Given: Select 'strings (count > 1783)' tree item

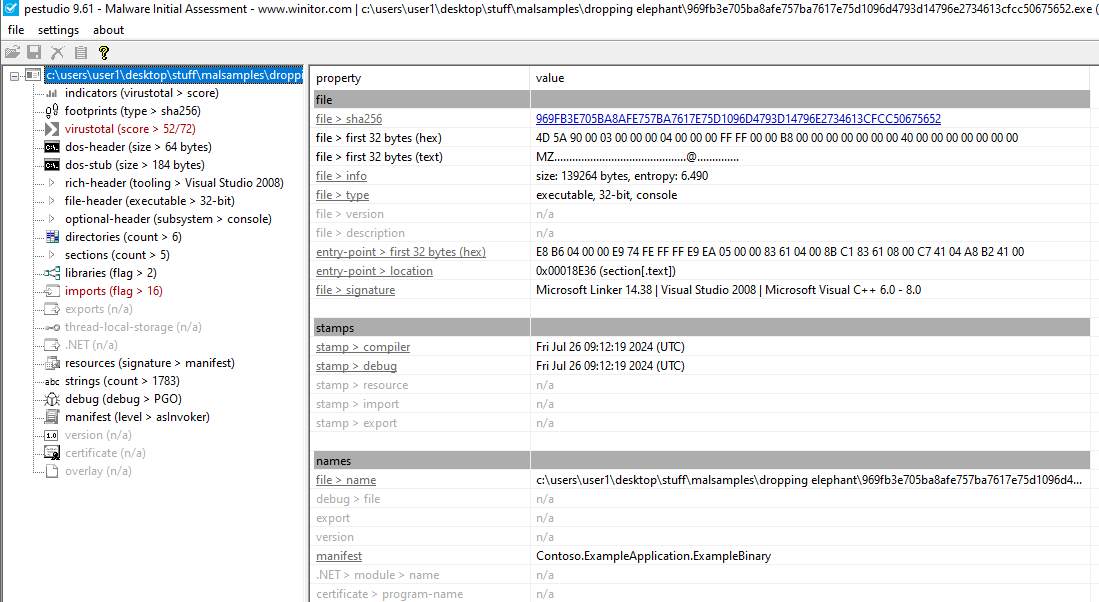Looking at the screenshot, I should coord(122,381).
